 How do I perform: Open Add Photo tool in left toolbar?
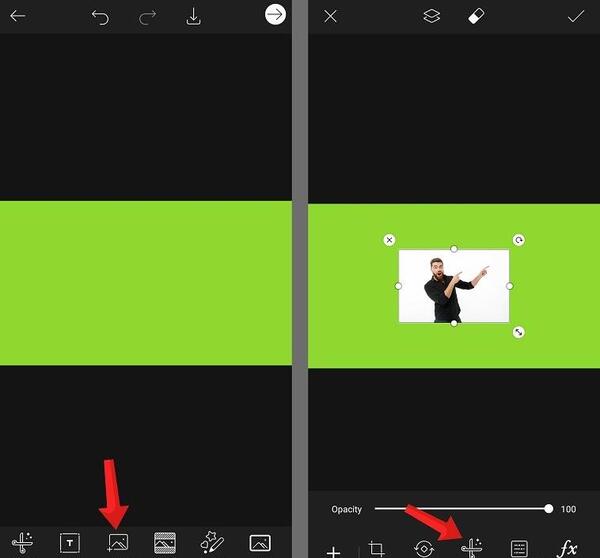(117, 543)
